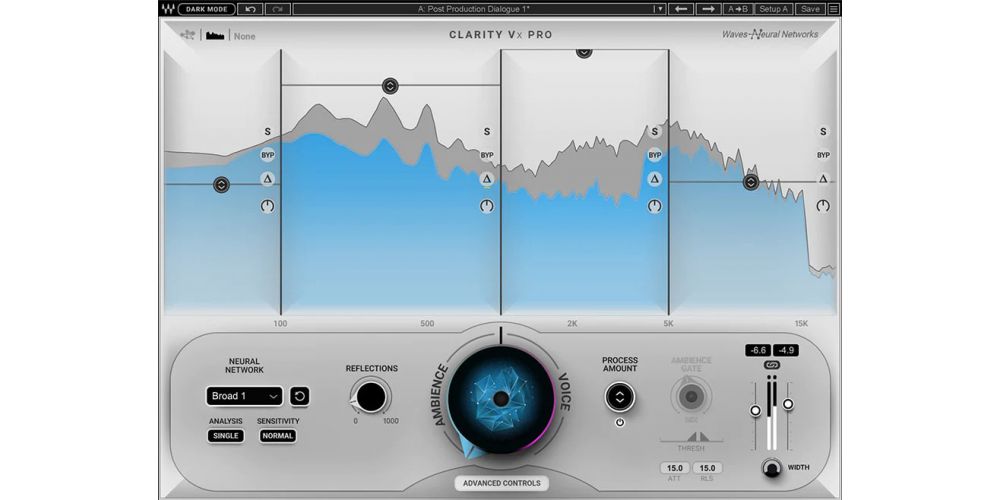Click the level handle of the sub-100 Hz band
Screen dimensions: 1000x500
pyautogui.click(x=221, y=185)
